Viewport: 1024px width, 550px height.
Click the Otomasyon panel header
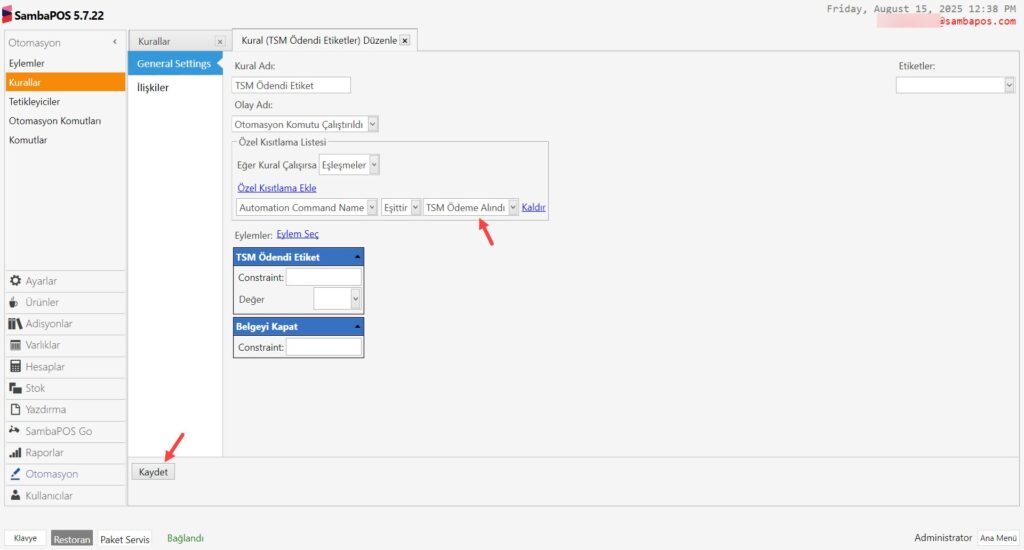coord(35,42)
